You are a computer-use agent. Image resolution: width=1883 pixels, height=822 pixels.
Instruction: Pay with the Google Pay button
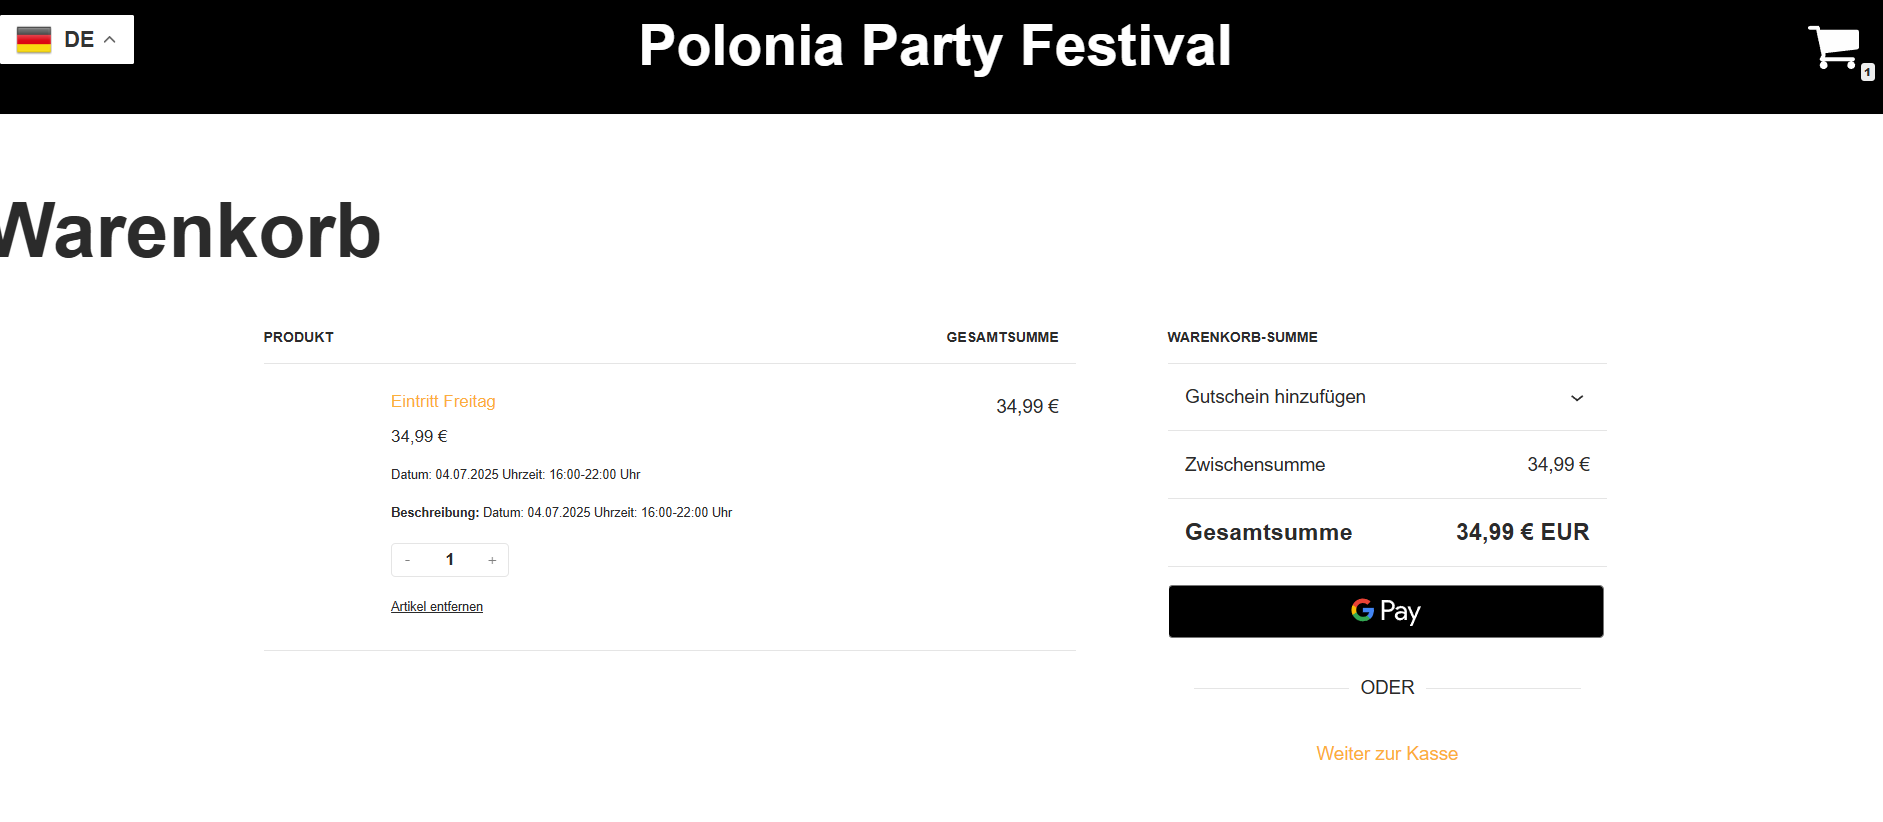[1385, 611]
